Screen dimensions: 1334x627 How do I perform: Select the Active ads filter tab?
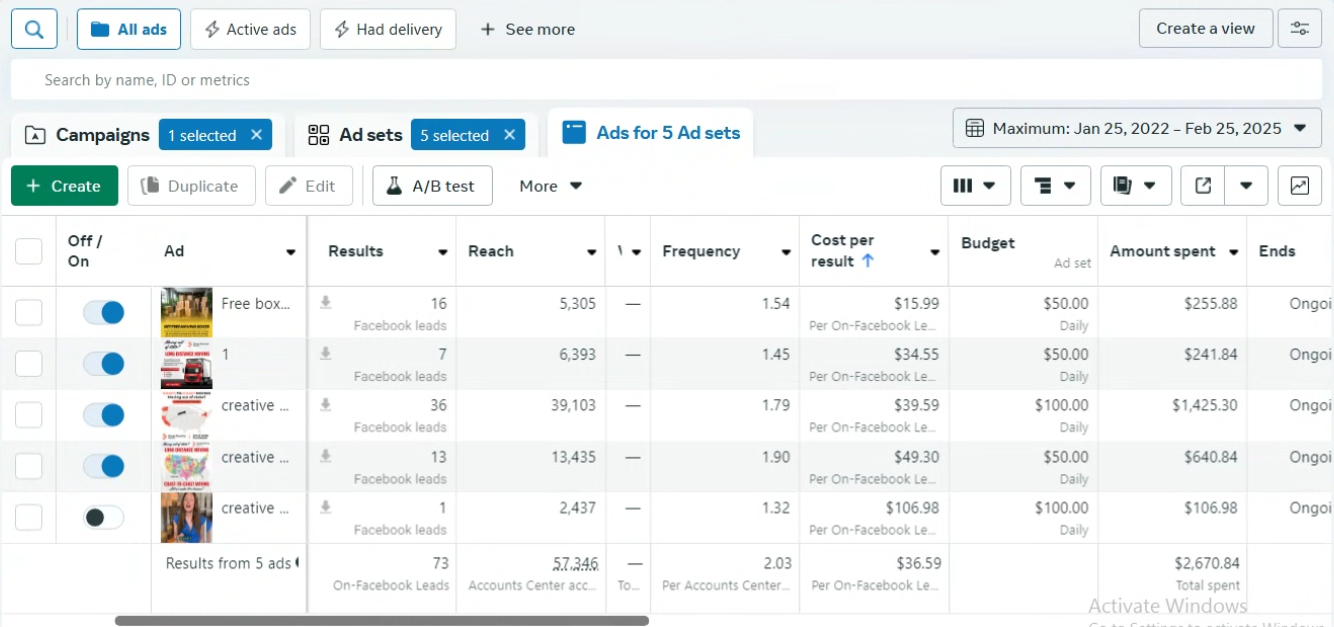tap(250, 29)
